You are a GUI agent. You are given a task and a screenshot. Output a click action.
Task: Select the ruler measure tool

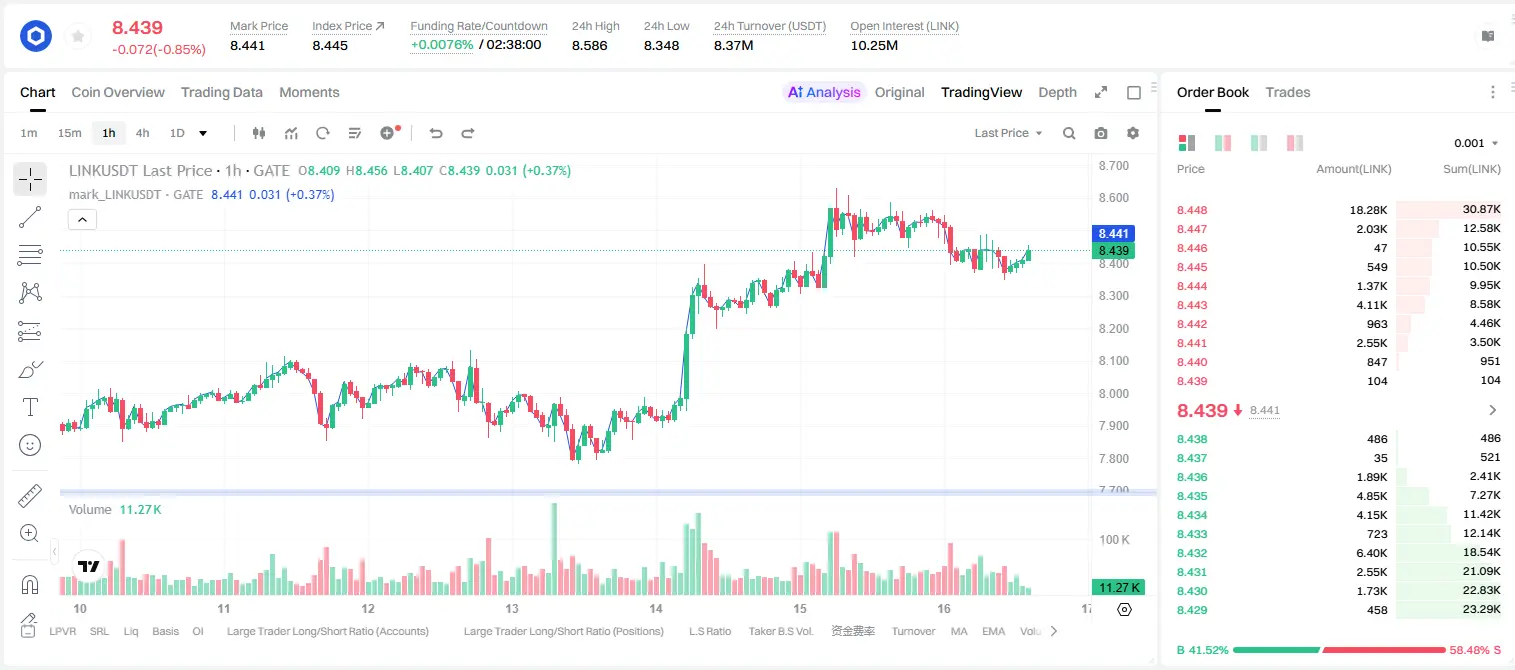30,496
